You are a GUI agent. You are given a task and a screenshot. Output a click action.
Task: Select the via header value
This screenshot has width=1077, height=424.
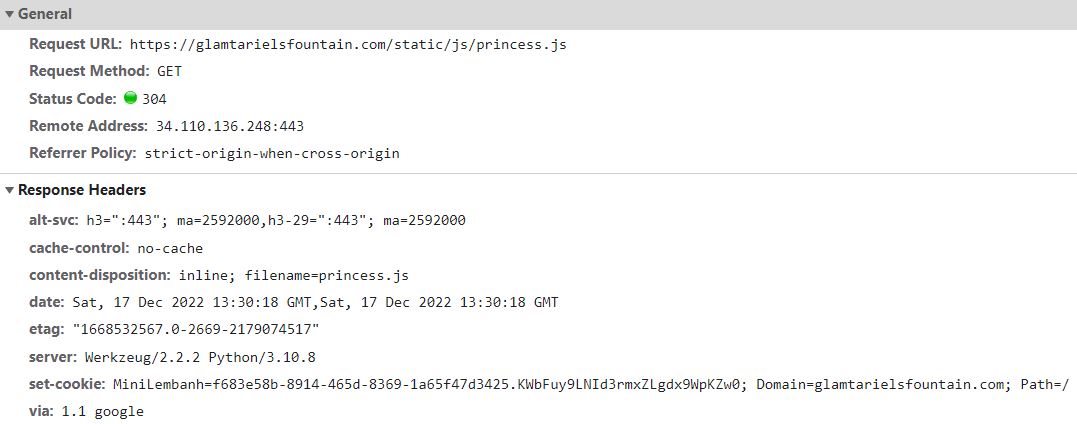coord(103,412)
